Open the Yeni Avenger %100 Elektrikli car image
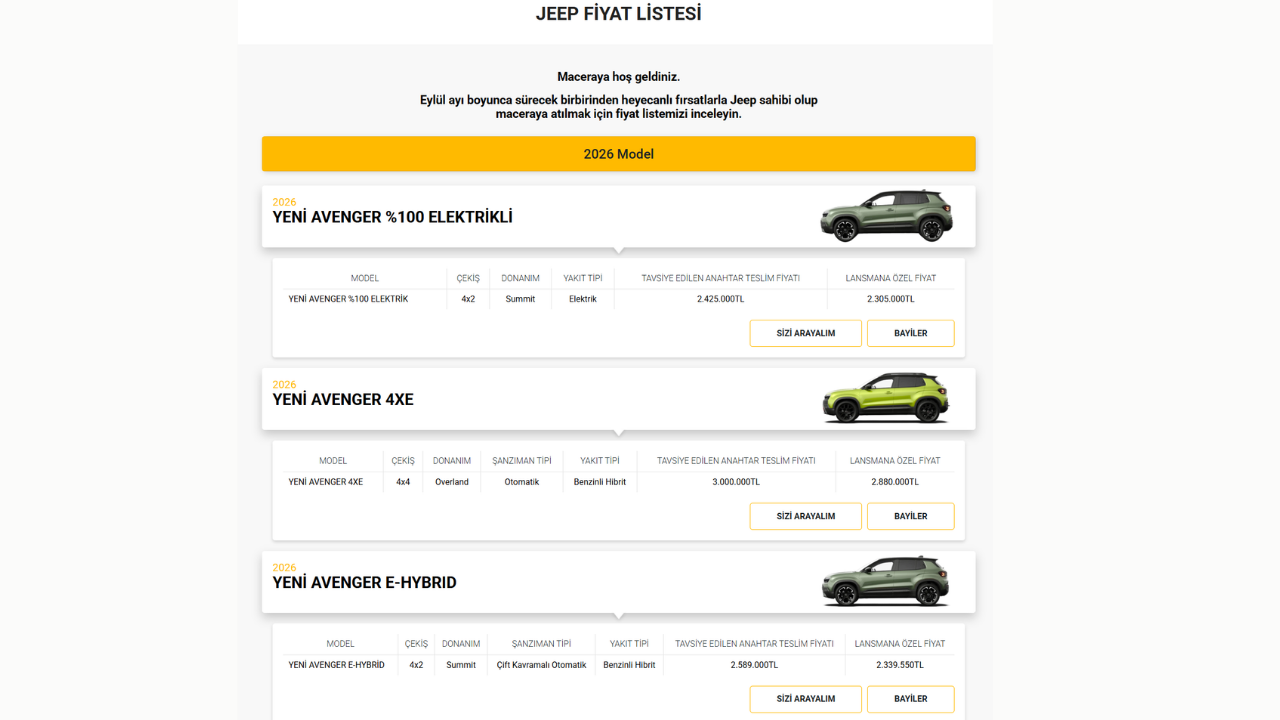 (886, 215)
